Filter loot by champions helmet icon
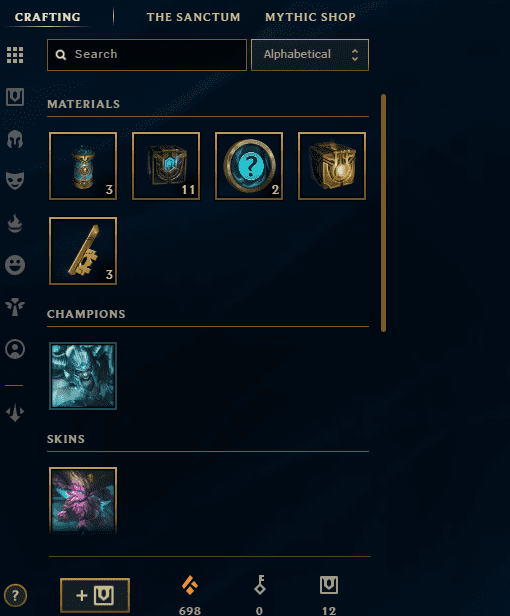 (x=15, y=139)
